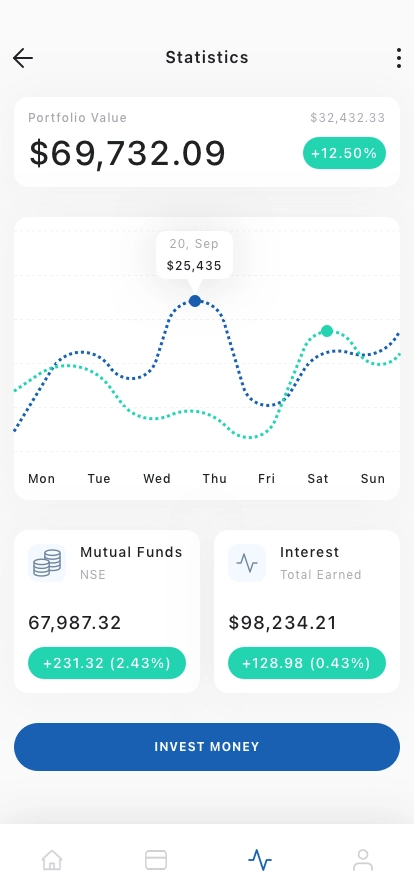This screenshot has width=414, height=896.
Task: Open the Home tab in bottom navigation
Action: click(52, 859)
